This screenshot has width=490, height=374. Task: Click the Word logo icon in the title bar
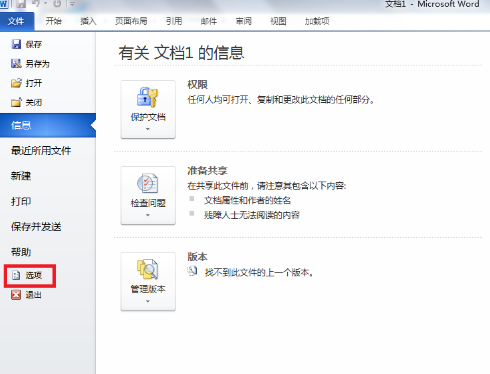pyautogui.click(x=3, y=4)
